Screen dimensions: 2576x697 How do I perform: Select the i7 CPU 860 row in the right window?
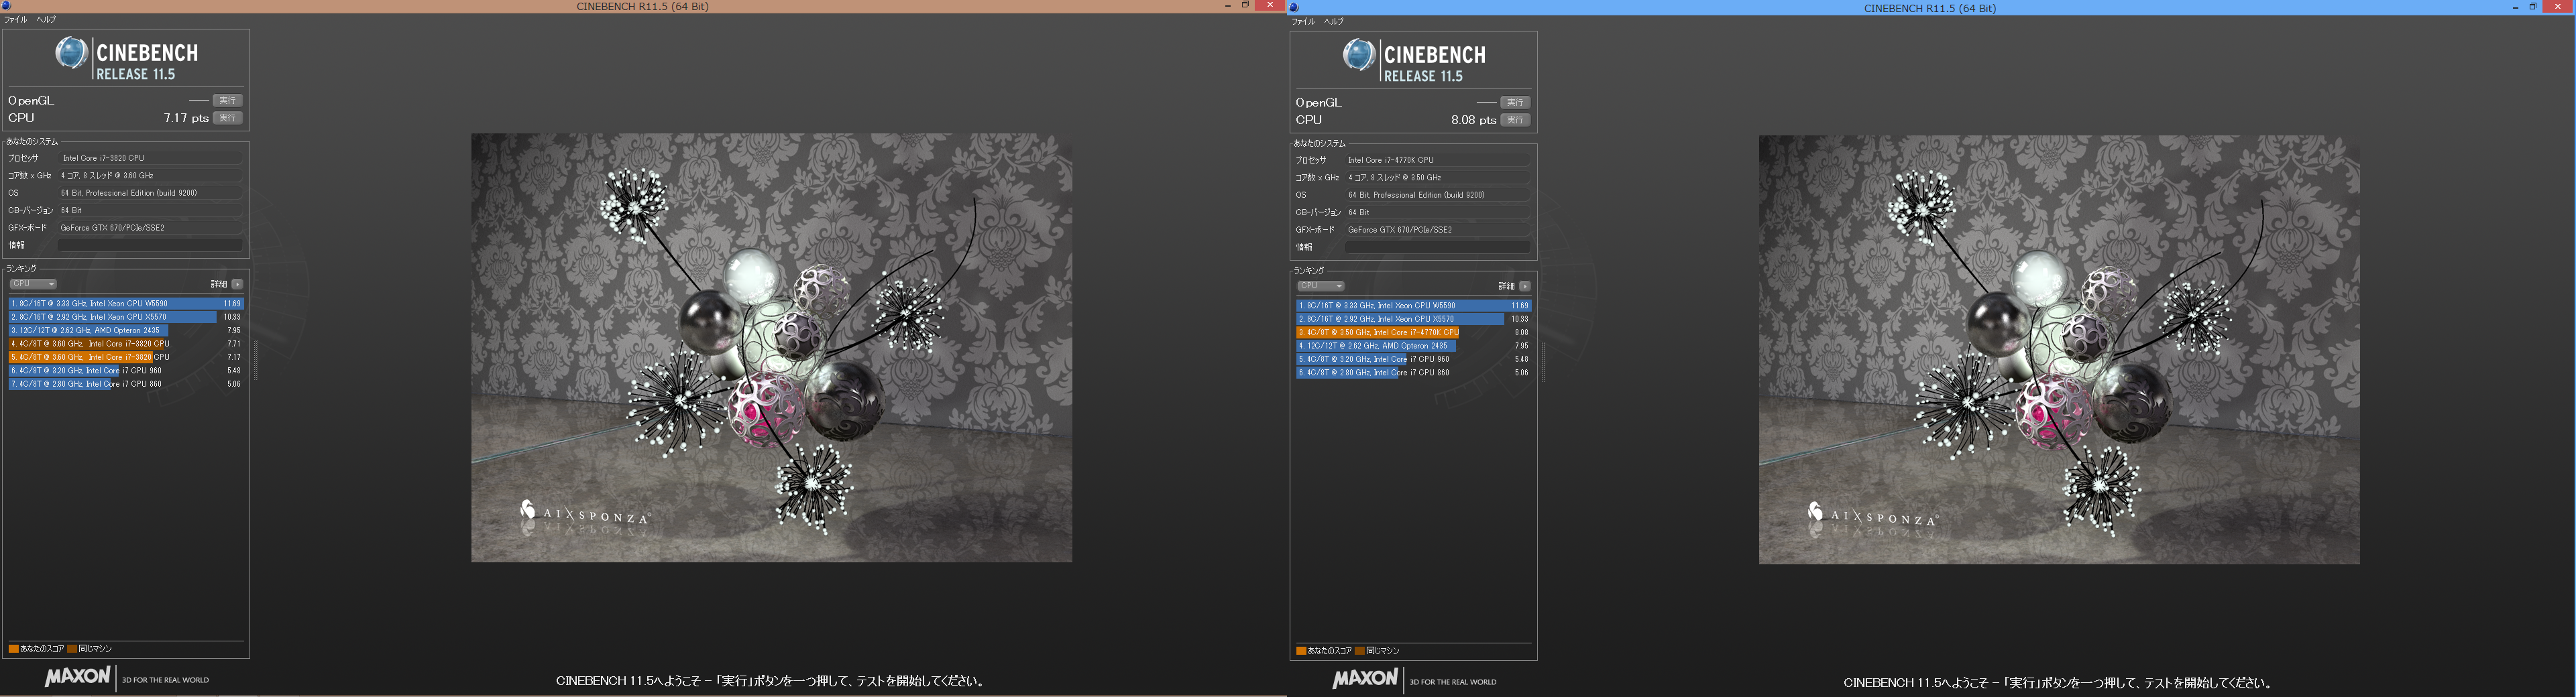(x=1414, y=372)
